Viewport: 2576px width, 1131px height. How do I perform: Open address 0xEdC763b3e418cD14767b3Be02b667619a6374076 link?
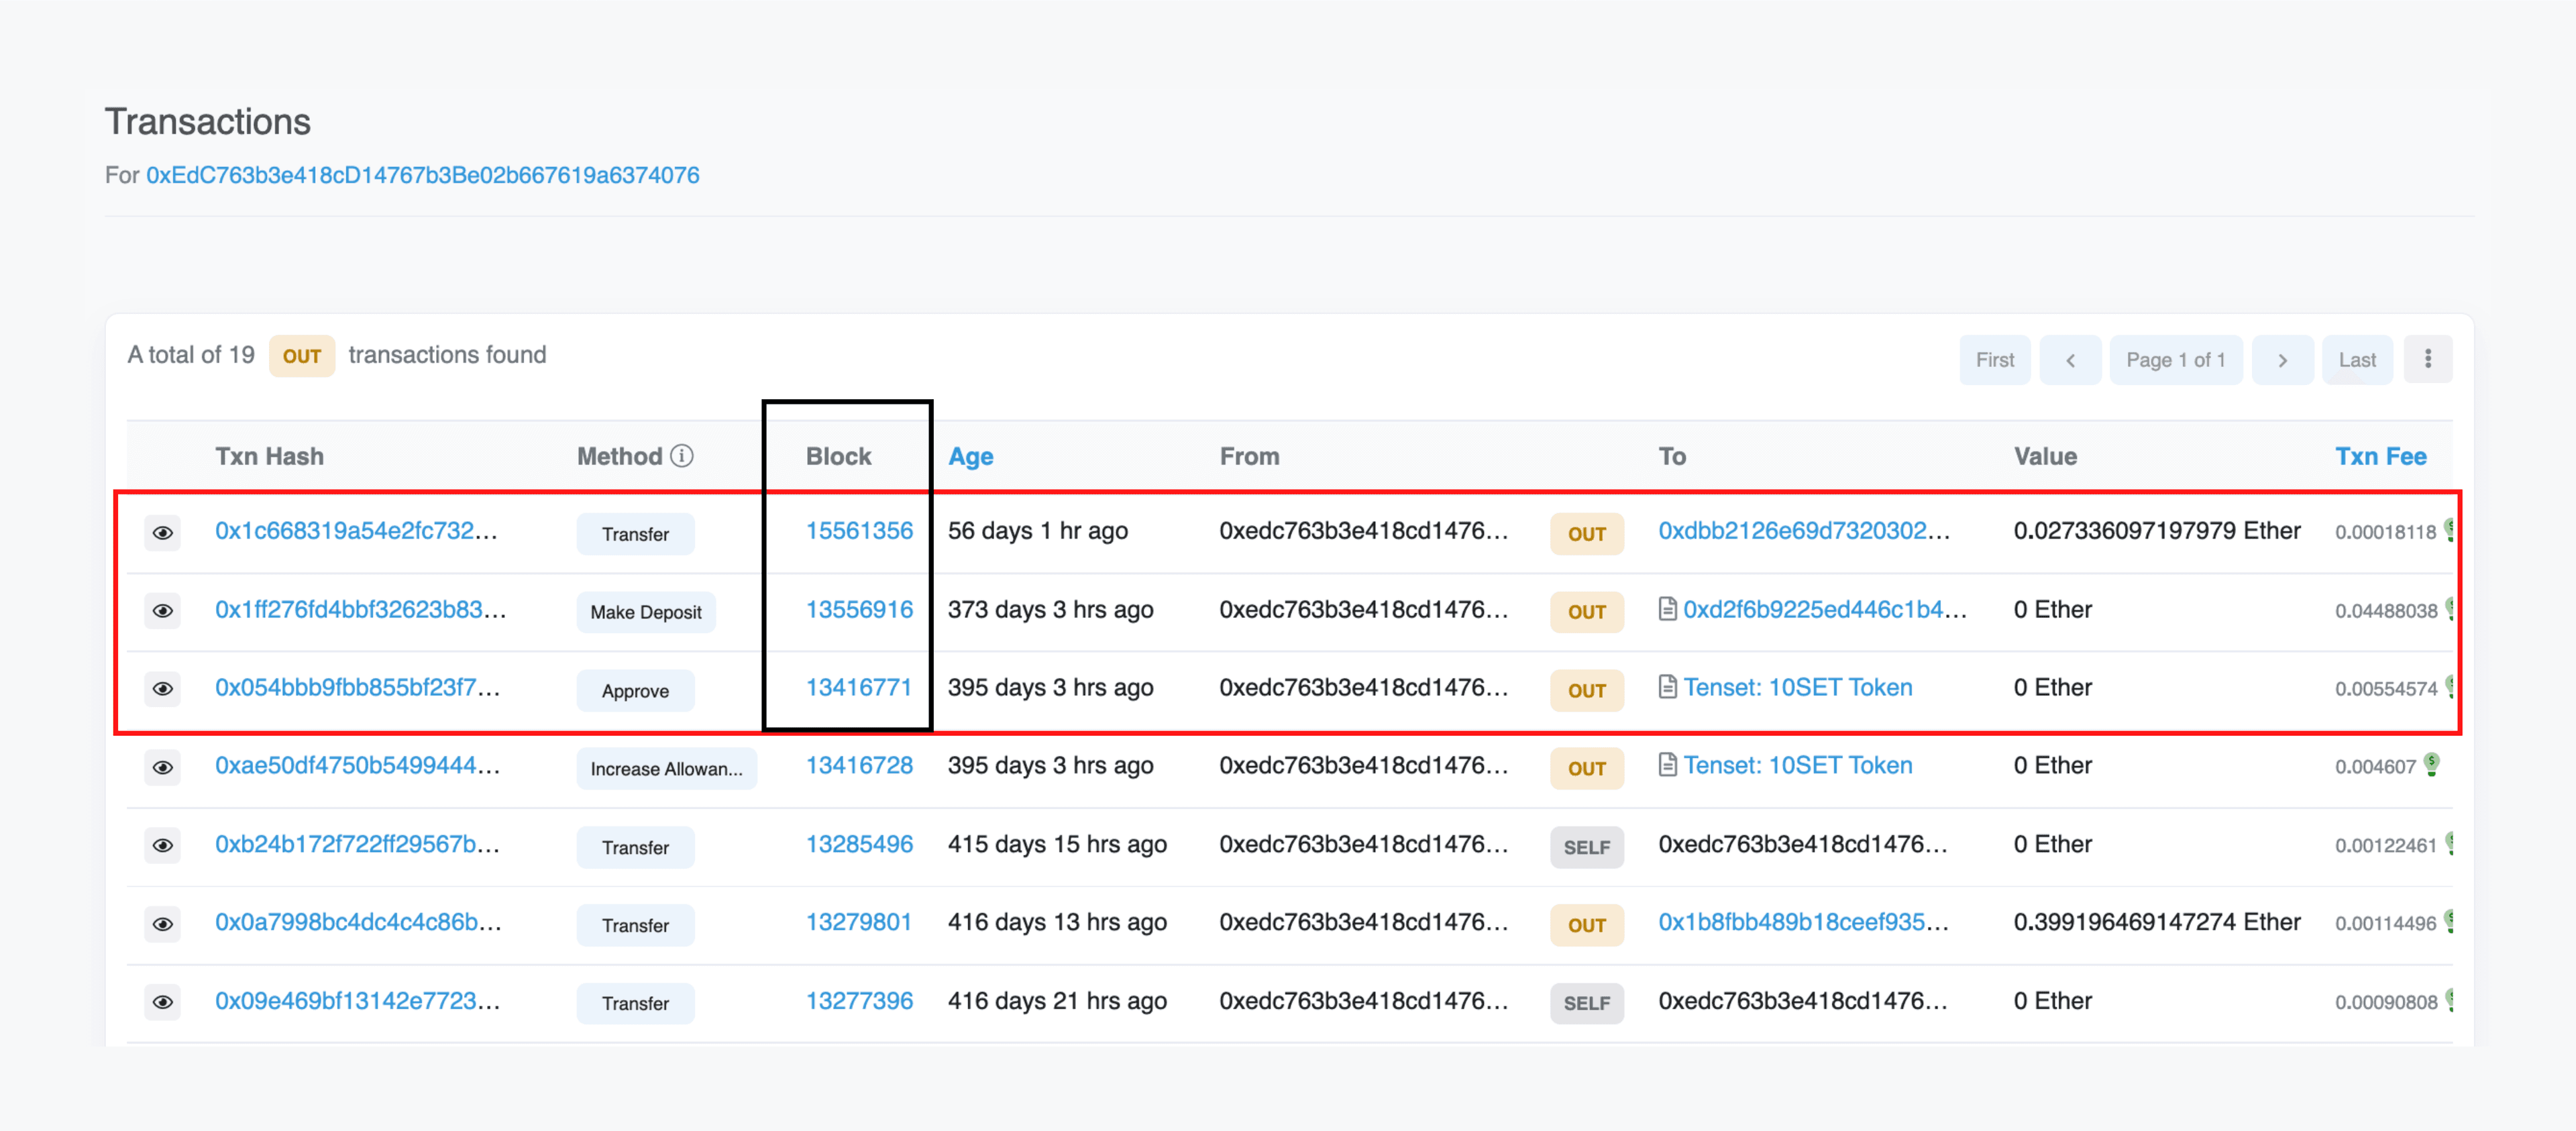pos(422,175)
